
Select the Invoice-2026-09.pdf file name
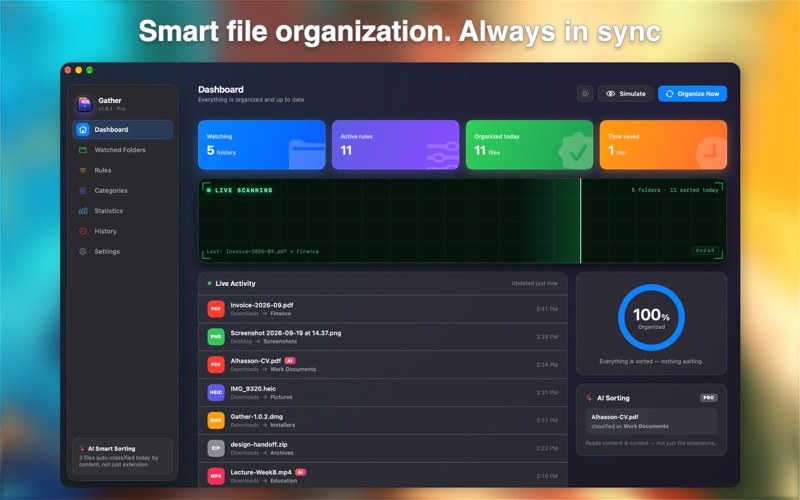coord(262,305)
